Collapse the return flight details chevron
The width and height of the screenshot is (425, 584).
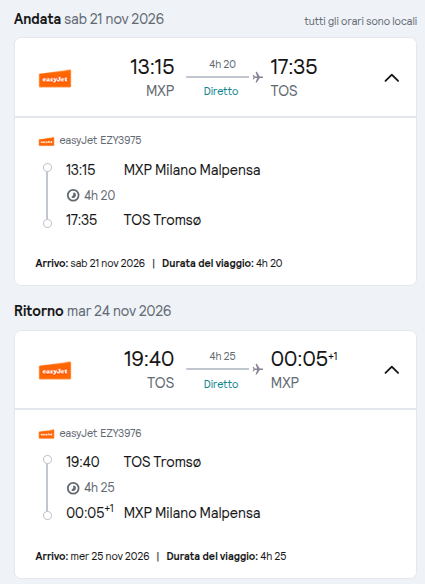pyautogui.click(x=392, y=370)
